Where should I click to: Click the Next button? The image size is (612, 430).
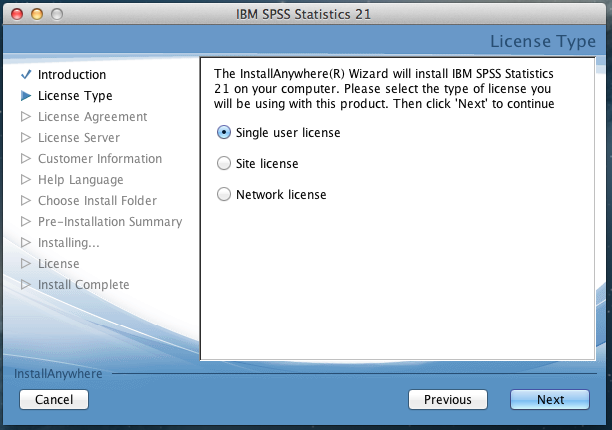(550, 399)
